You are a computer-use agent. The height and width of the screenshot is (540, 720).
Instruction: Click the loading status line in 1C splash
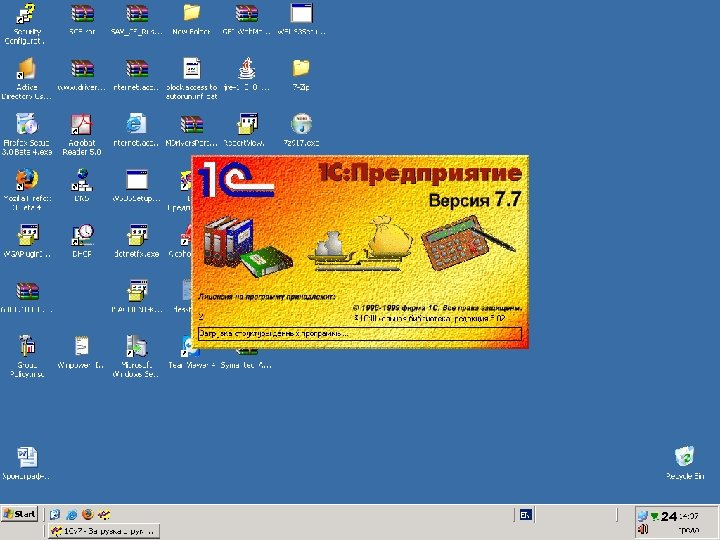[x=360, y=333]
